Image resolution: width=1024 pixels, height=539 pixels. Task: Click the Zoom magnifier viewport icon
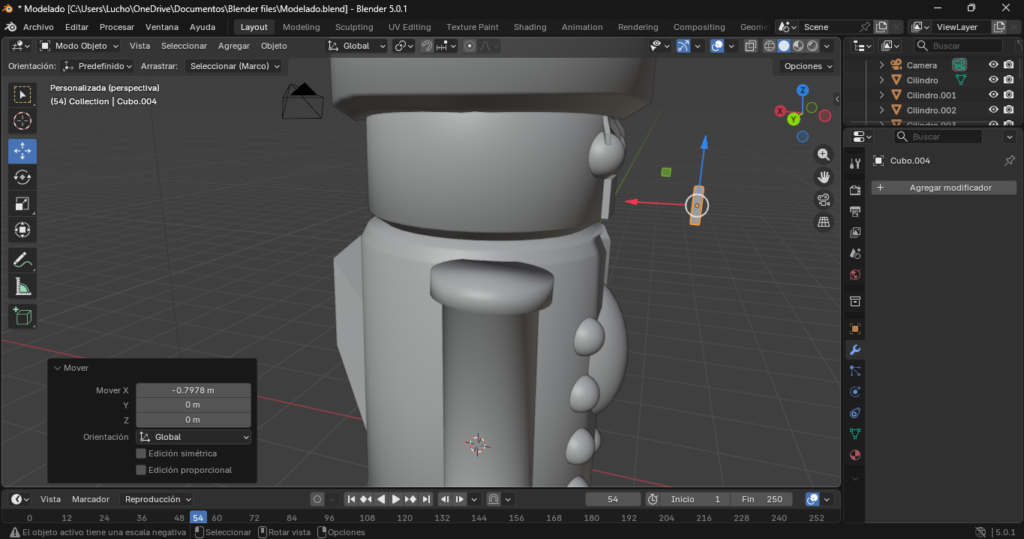tap(824, 154)
